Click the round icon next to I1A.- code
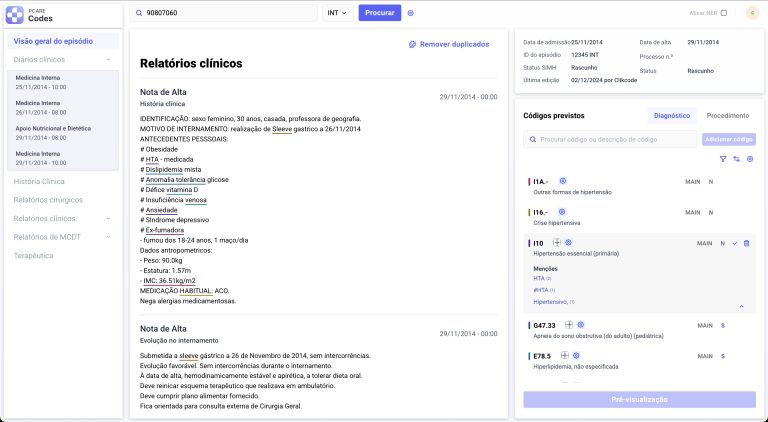This screenshot has height=422, width=768. (x=562, y=182)
